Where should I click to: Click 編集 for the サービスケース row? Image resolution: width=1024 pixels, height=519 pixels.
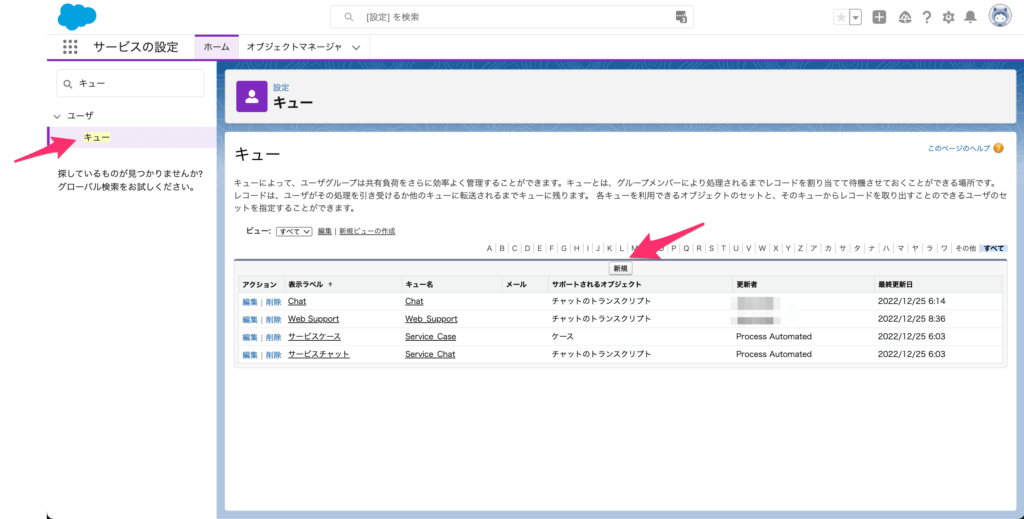point(250,337)
